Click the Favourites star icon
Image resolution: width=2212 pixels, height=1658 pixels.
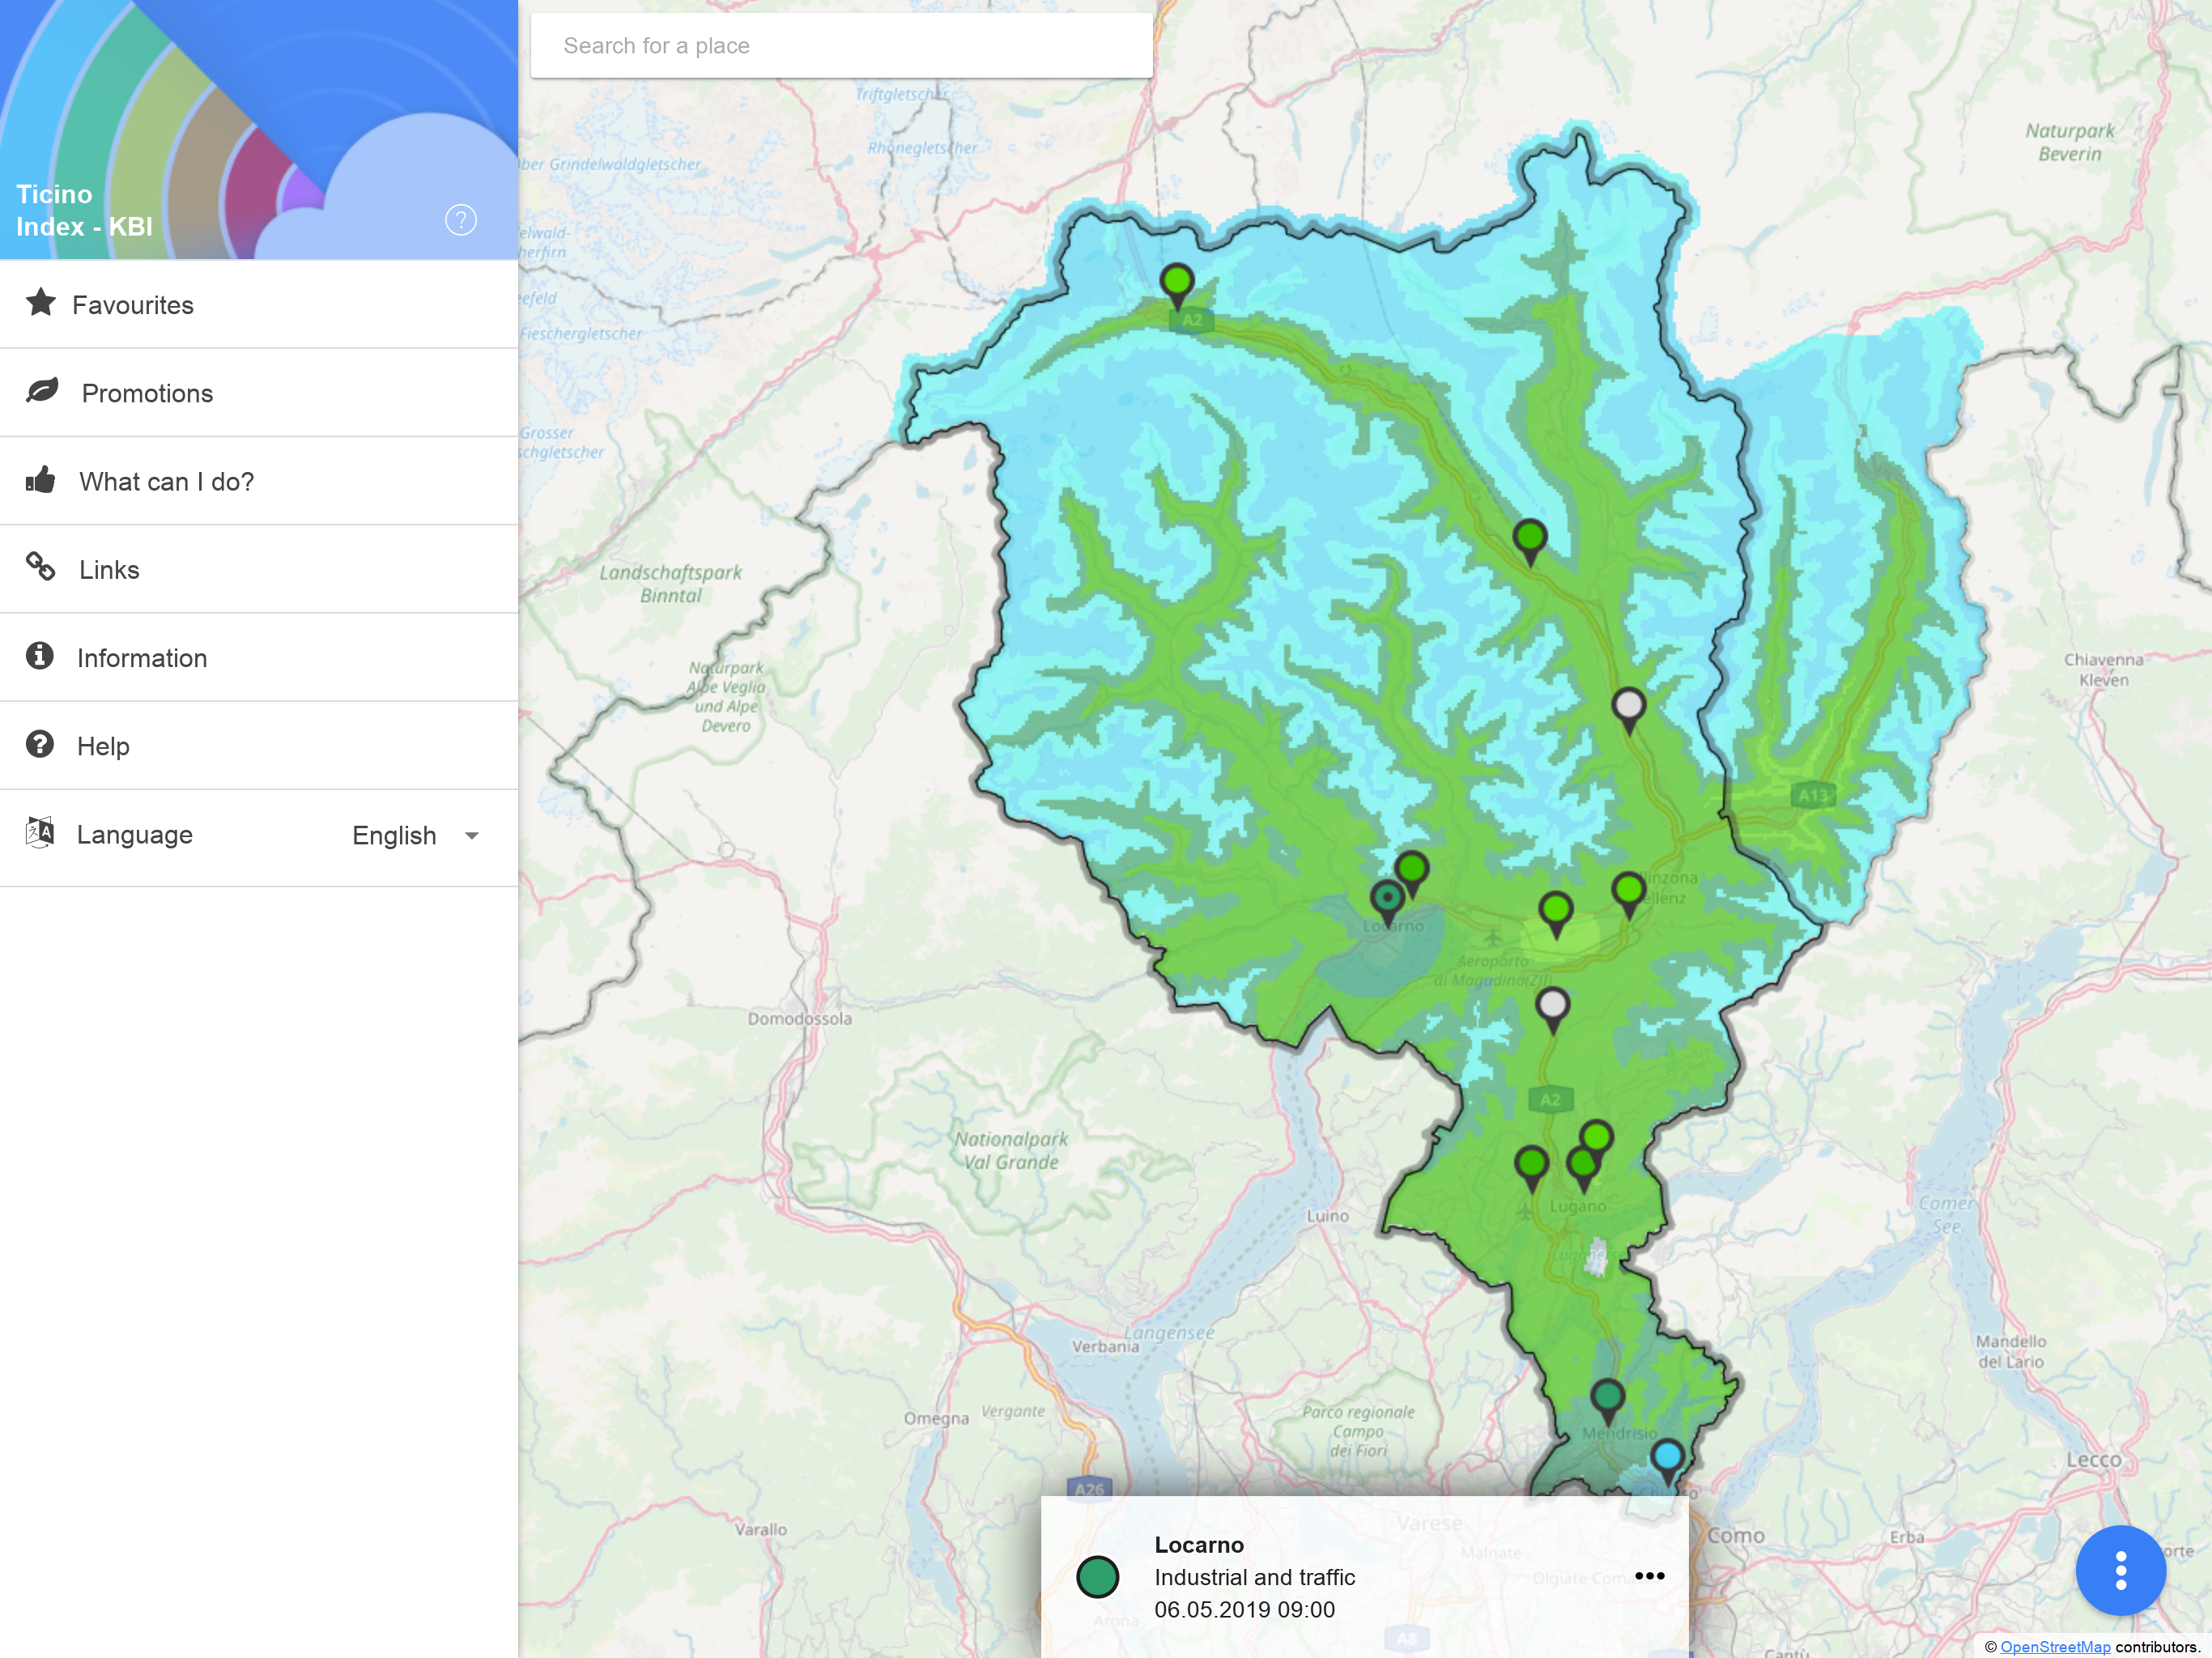41,302
